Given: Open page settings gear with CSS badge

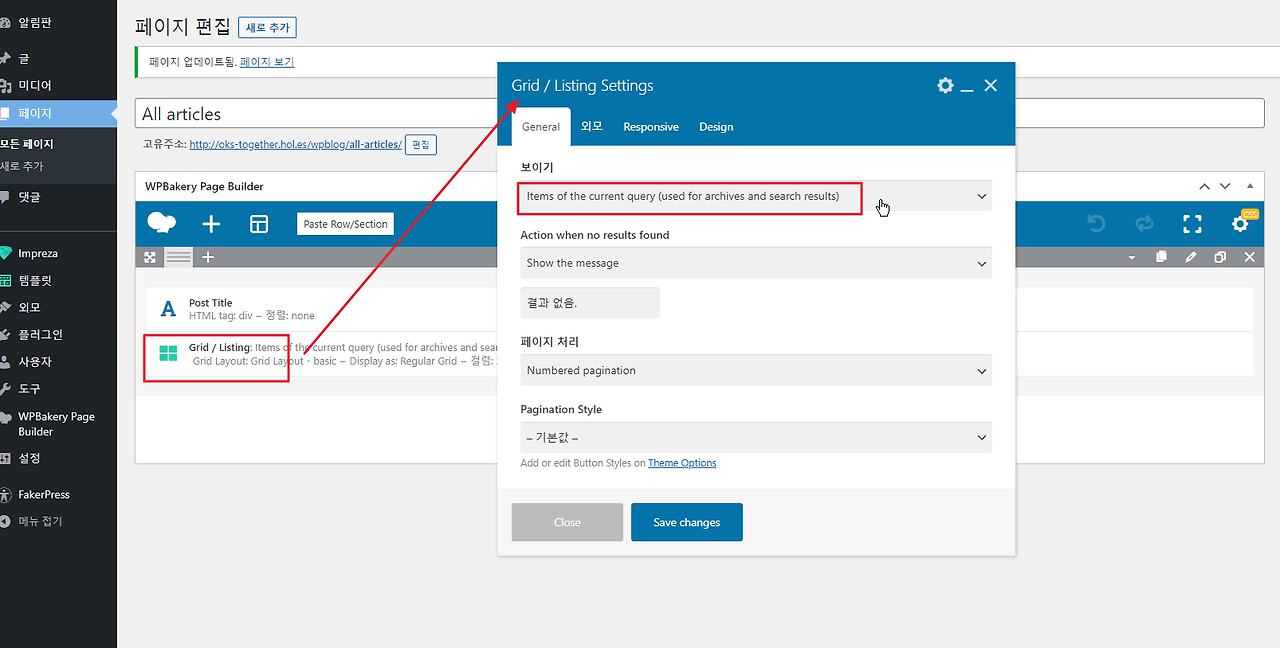Looking at the screenshot, I should click(1241, 223).
